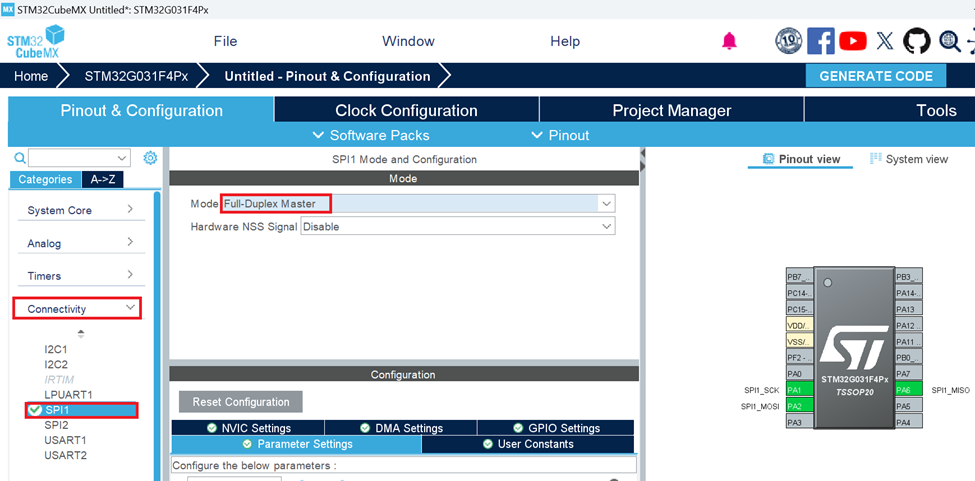This screenshot has height=481, width=975.
Task: Open the YouTube icon link
Action: pos(853,41)
